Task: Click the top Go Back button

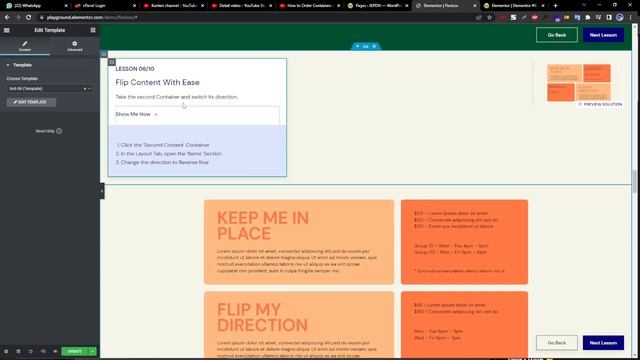Action: point(557,35)
